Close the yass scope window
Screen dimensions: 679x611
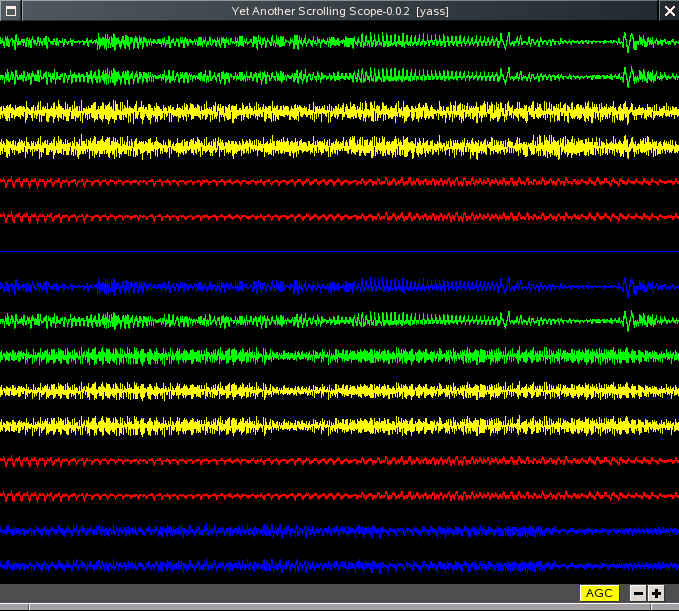tap(669, 11)
